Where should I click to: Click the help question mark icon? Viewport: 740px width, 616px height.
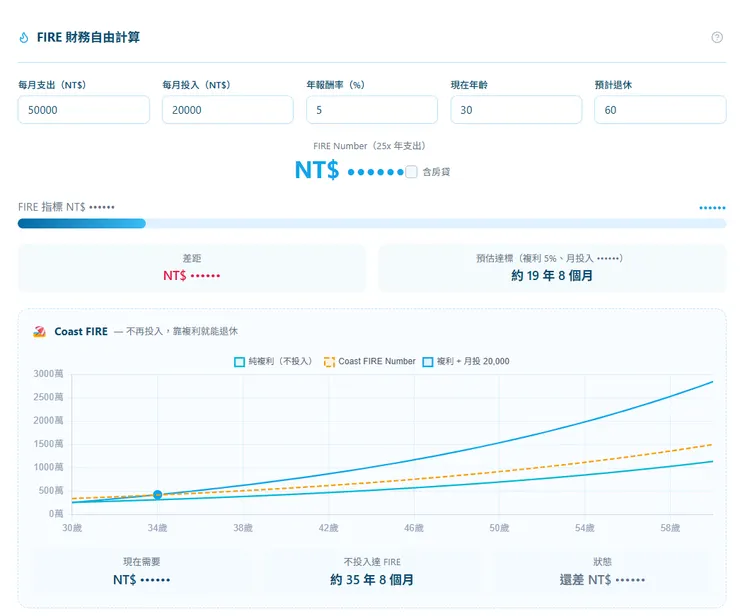click(716, 37)
